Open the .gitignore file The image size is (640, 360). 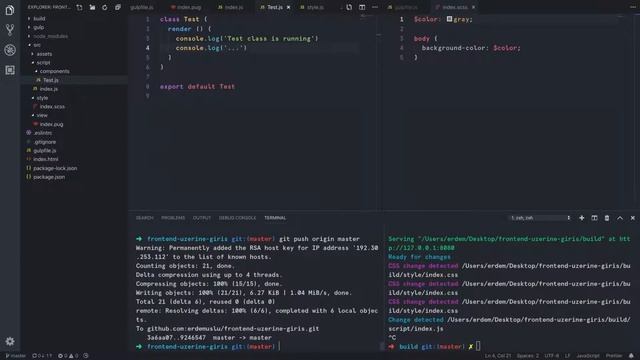[x=44, y=142]
